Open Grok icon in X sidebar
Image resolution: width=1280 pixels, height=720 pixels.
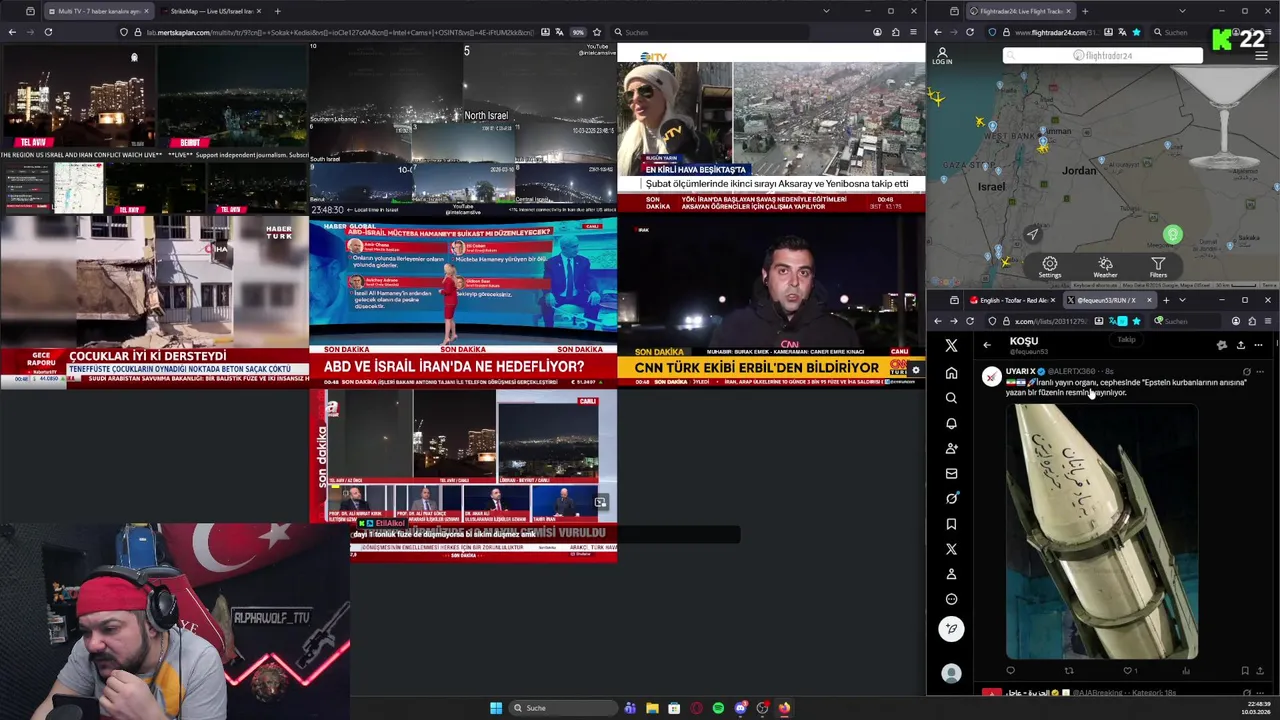point(951,498)
